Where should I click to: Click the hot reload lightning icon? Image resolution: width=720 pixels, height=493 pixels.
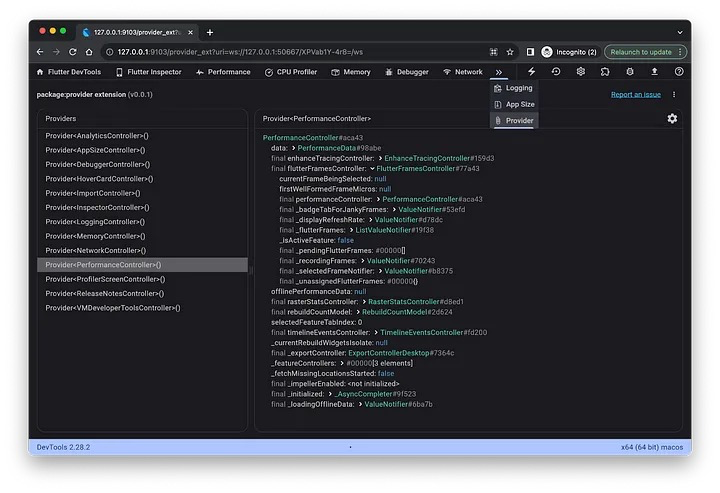[x=531, y=72]
